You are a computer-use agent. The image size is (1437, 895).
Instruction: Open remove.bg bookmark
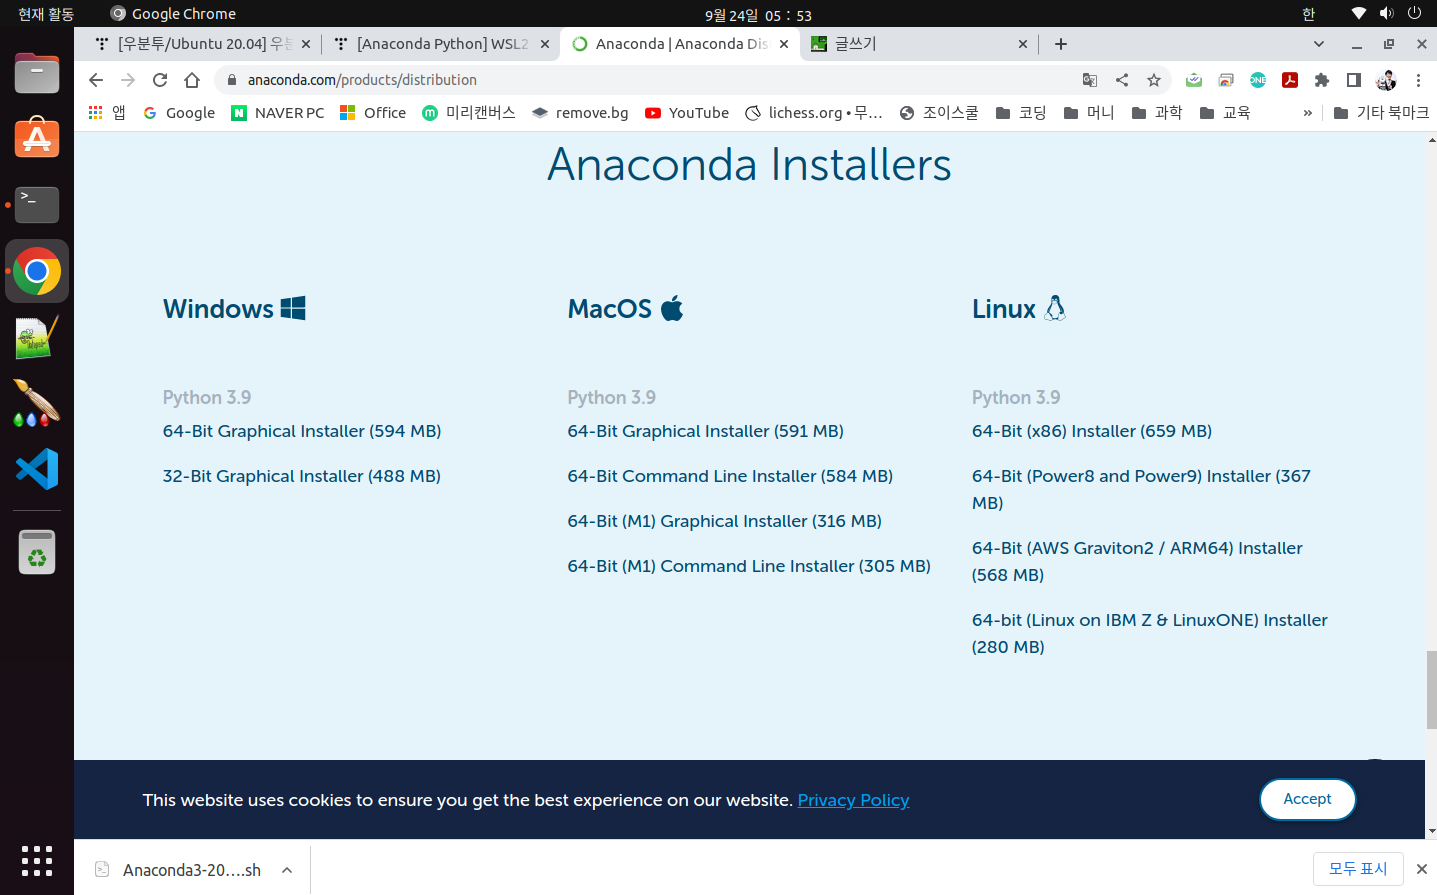click(x=580, y=113)
